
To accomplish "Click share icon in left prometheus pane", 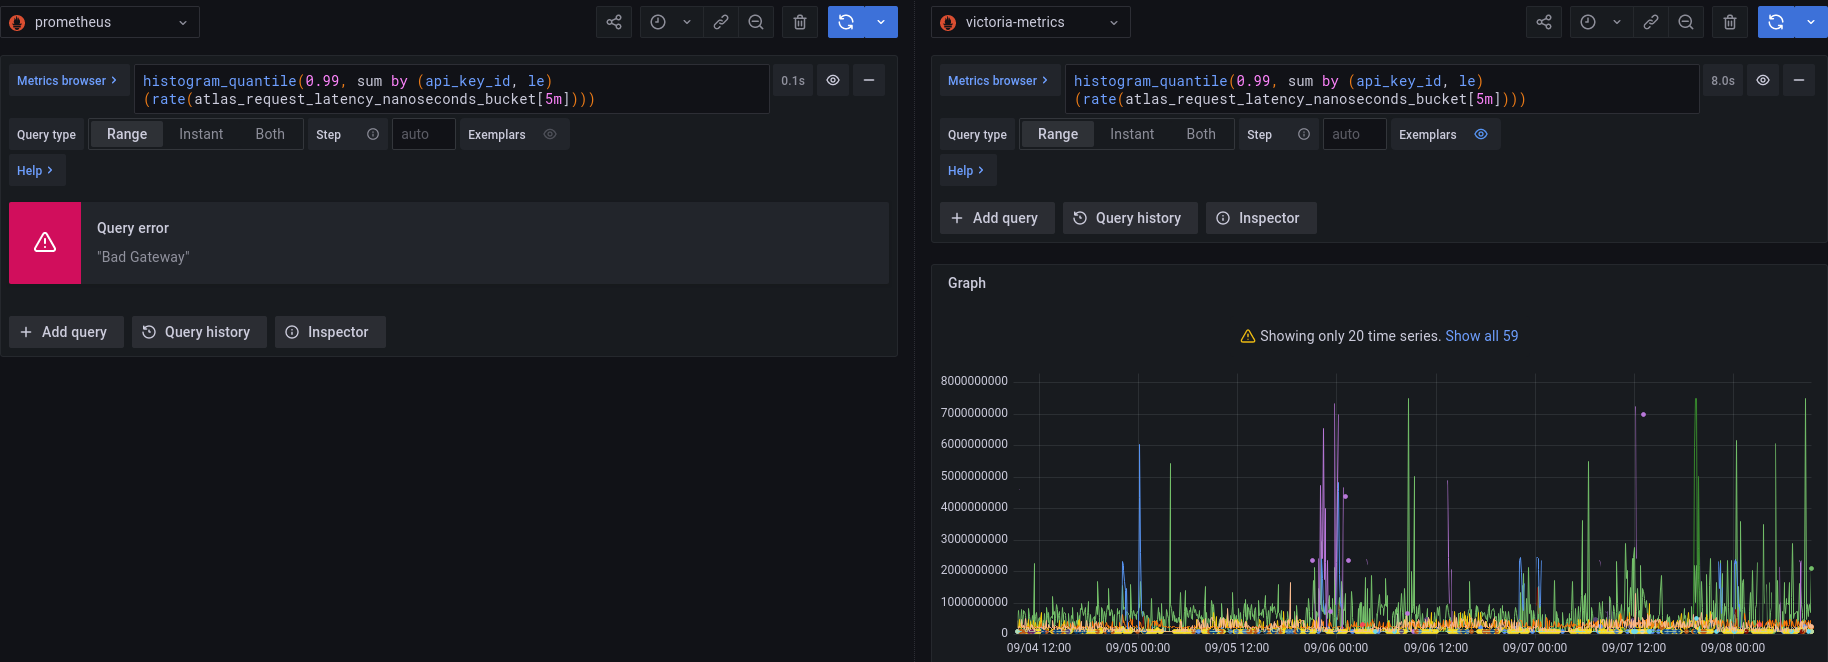I will [x=614, y=22].
